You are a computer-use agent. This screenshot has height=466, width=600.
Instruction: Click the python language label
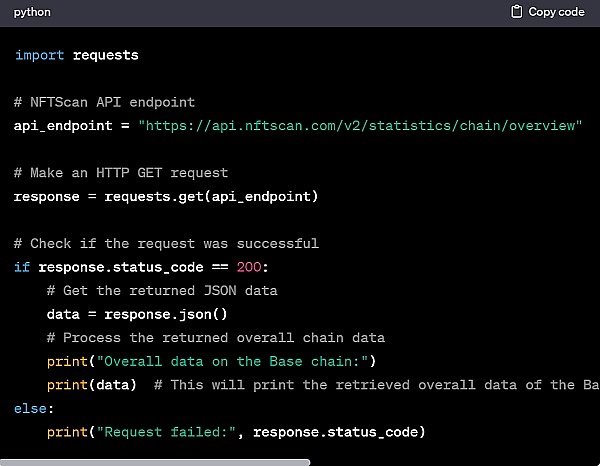(x=32, y=12)
